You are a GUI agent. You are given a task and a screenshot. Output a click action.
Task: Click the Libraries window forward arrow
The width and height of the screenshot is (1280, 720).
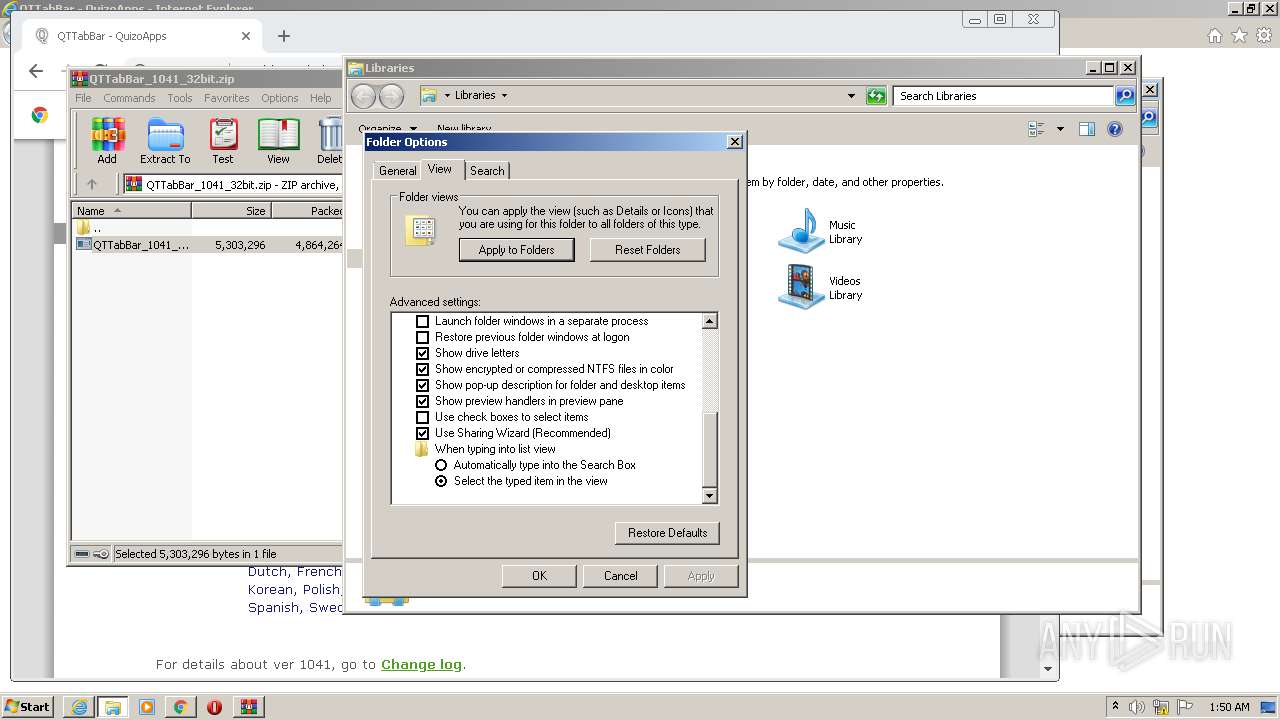point(391,96)
